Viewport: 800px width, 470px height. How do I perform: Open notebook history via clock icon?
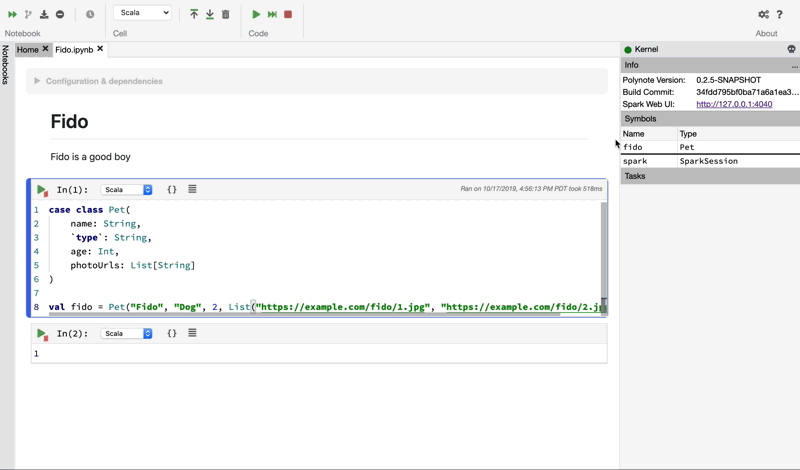90,14
